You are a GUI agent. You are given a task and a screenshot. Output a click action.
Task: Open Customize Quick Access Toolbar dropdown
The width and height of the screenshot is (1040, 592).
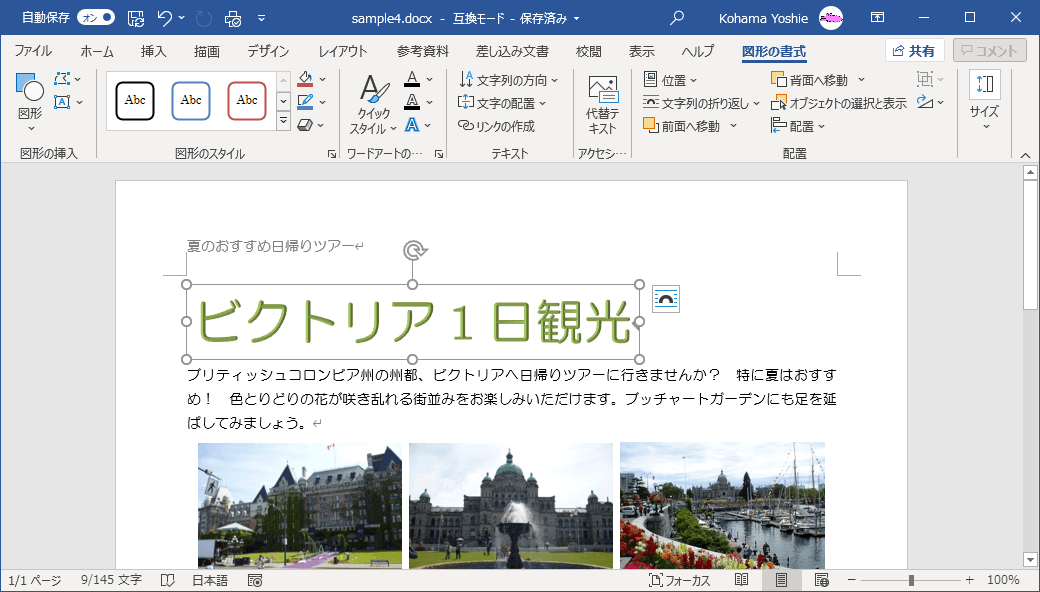261,18
